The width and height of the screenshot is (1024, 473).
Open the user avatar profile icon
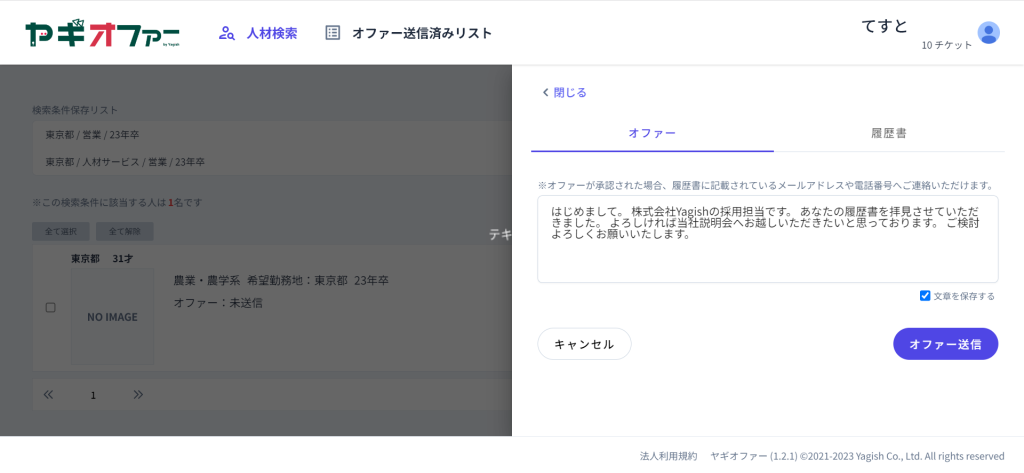(x=988, y=33)
